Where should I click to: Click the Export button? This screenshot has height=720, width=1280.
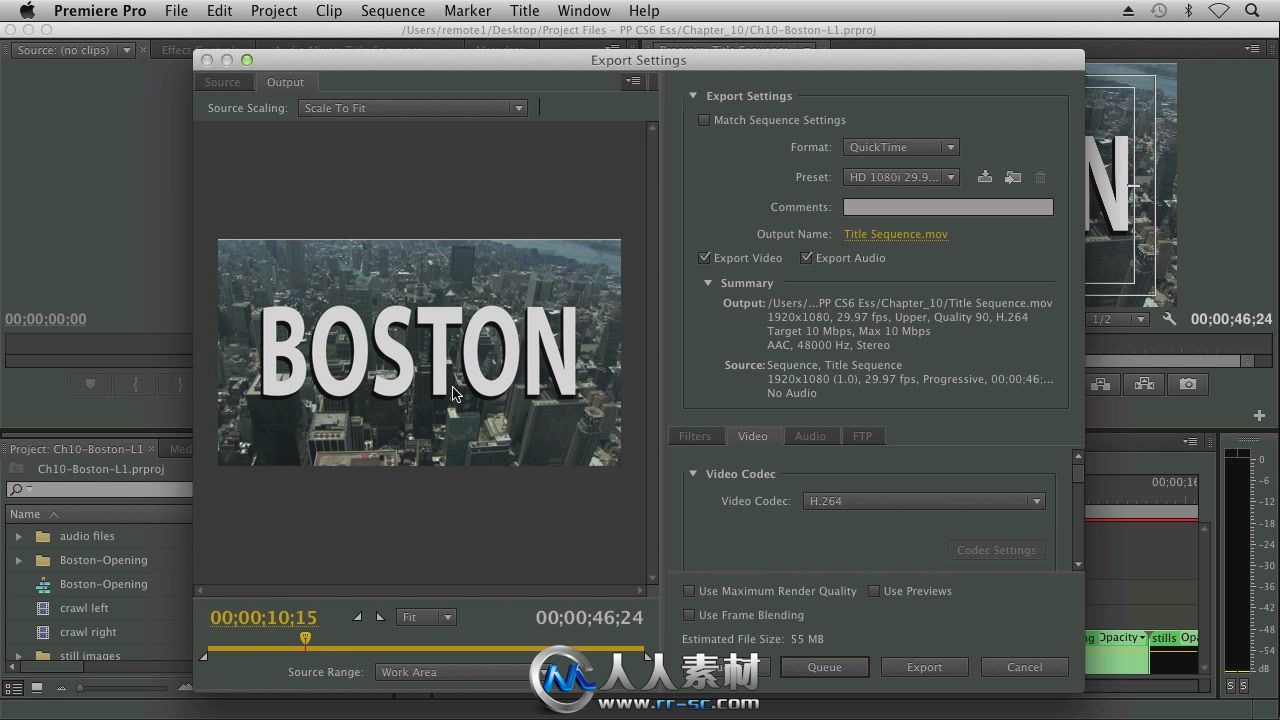pos(925,667)
